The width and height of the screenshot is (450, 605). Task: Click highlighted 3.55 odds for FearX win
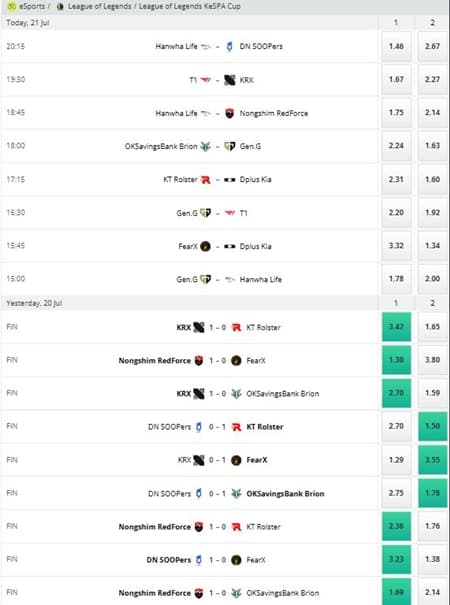tap(432, 460)
